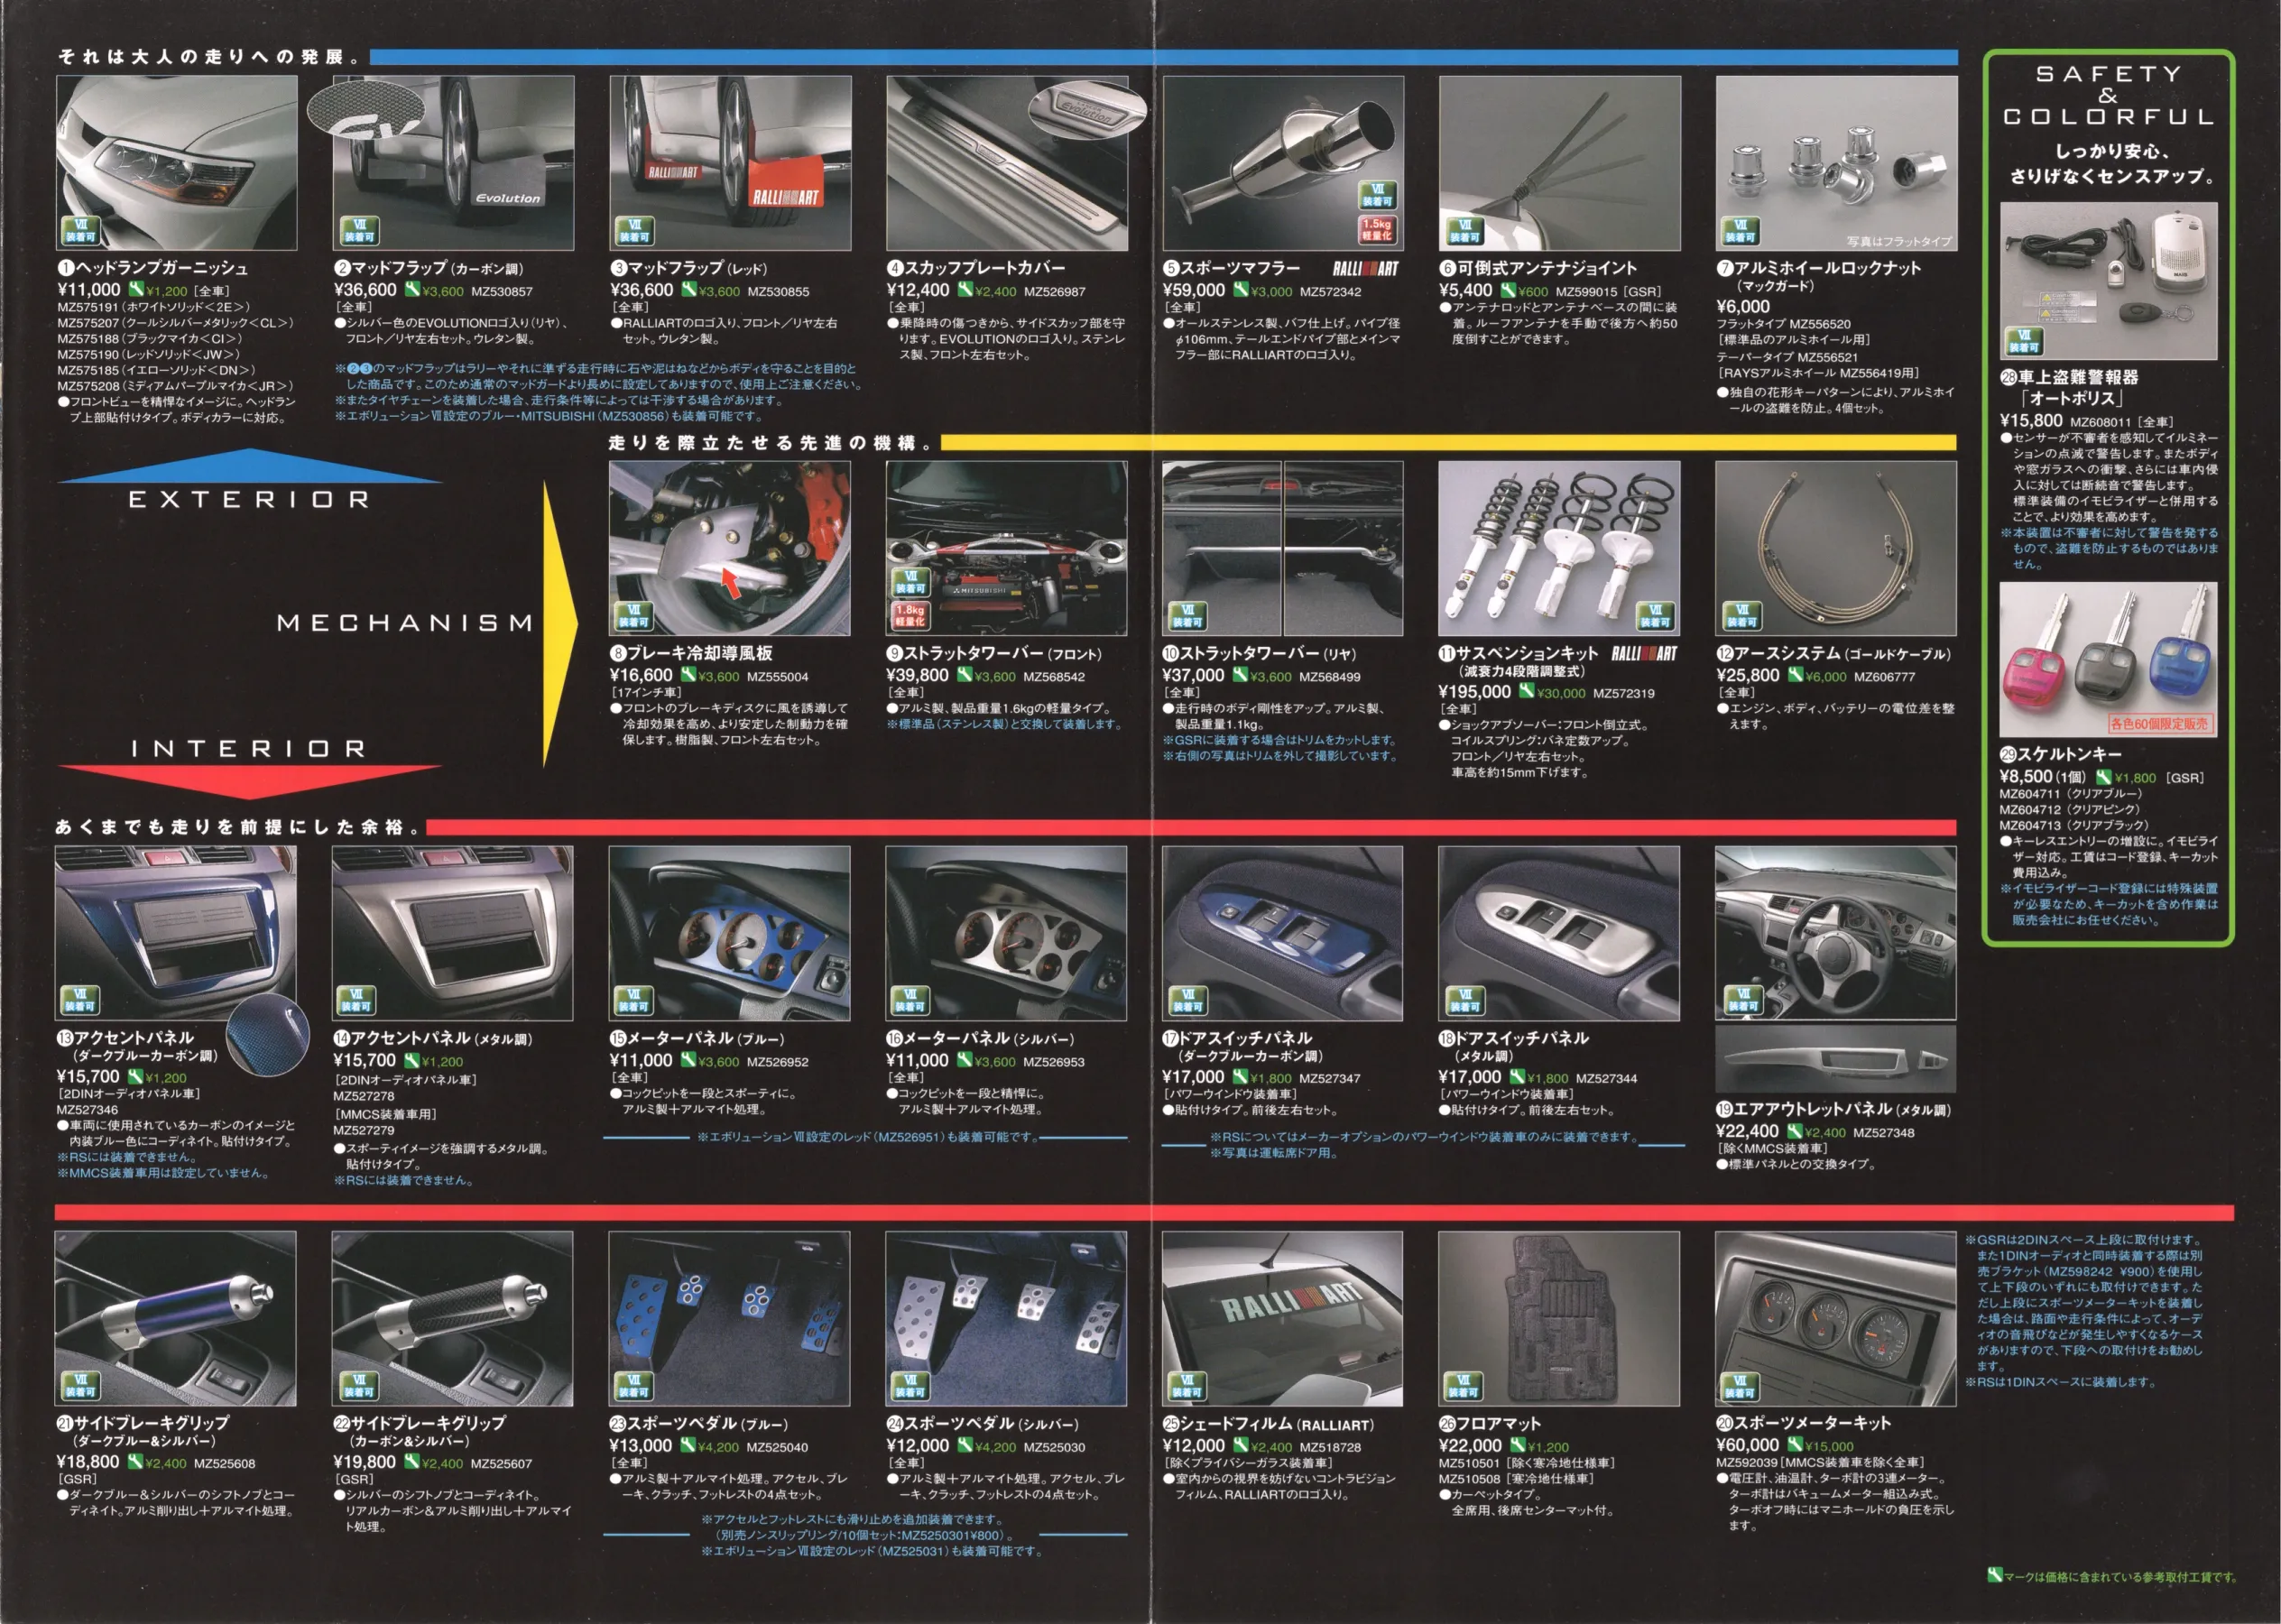
Task: Click the ⑩ストラットタワーバー (リヤ) title
Action: click(1259, 653)
